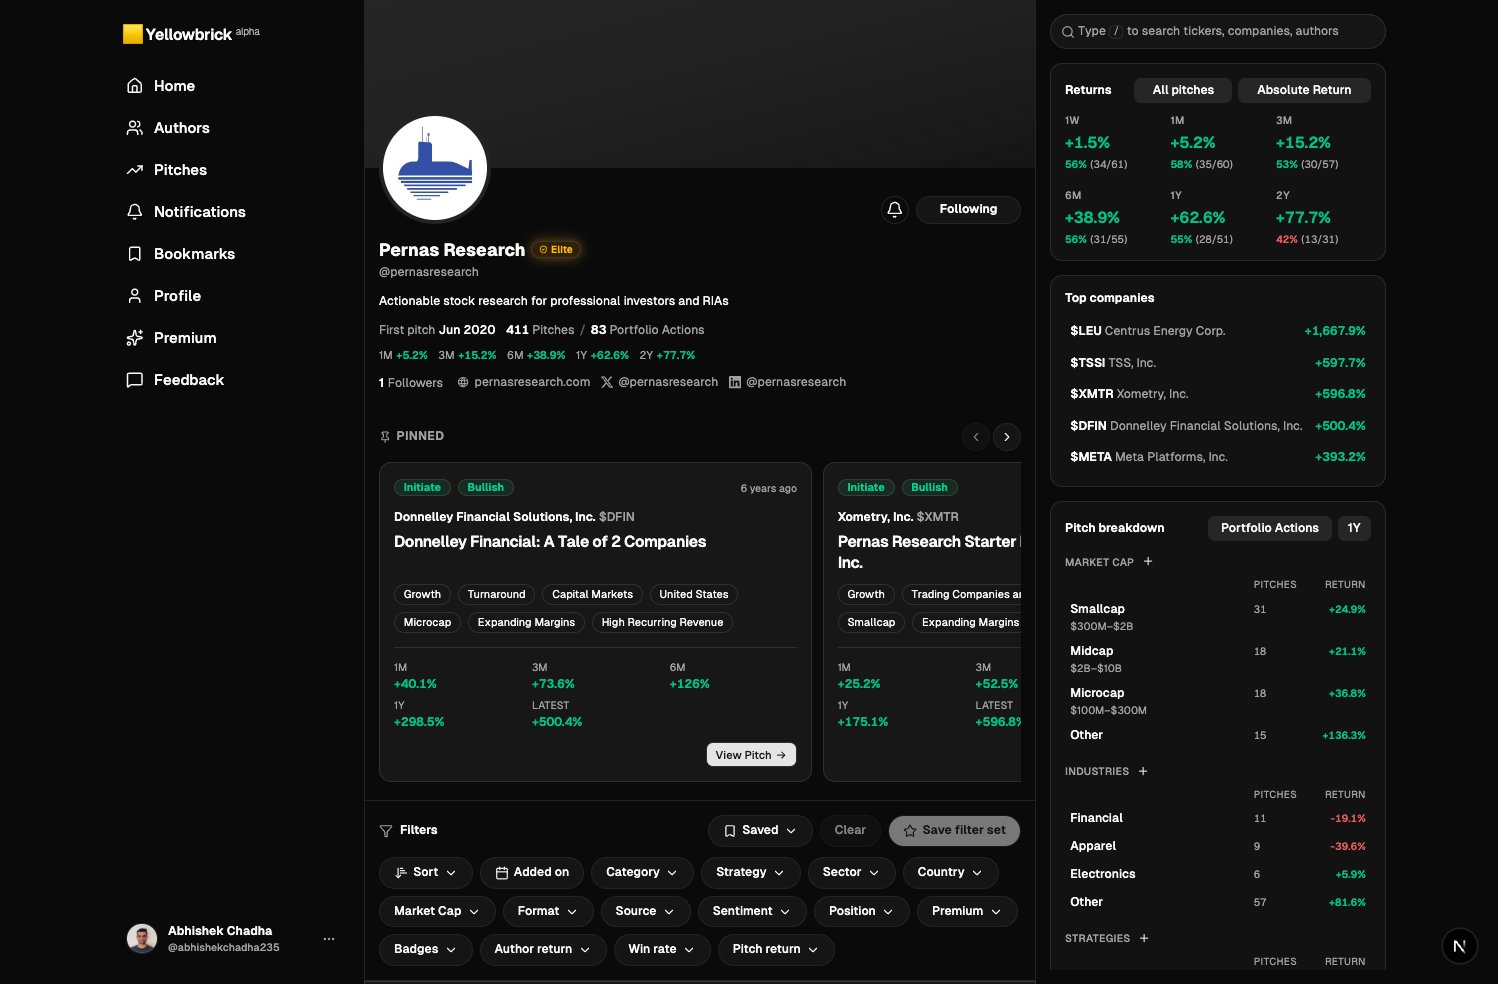Screen dimensions: 1498x984
Task: Expand the Sentiment filter
Action: click(x=751, y=911)
